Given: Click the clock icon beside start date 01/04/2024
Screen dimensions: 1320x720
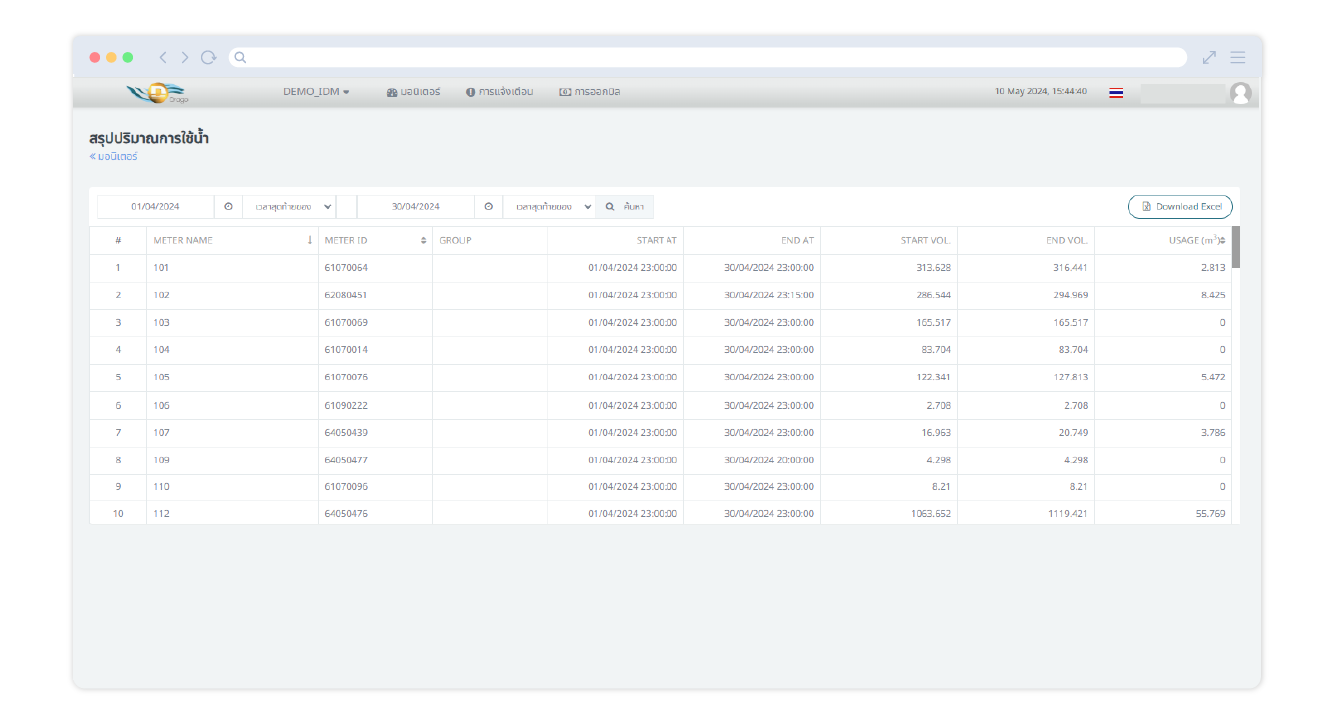Looking at the screenshot, I should pos(228,207).
